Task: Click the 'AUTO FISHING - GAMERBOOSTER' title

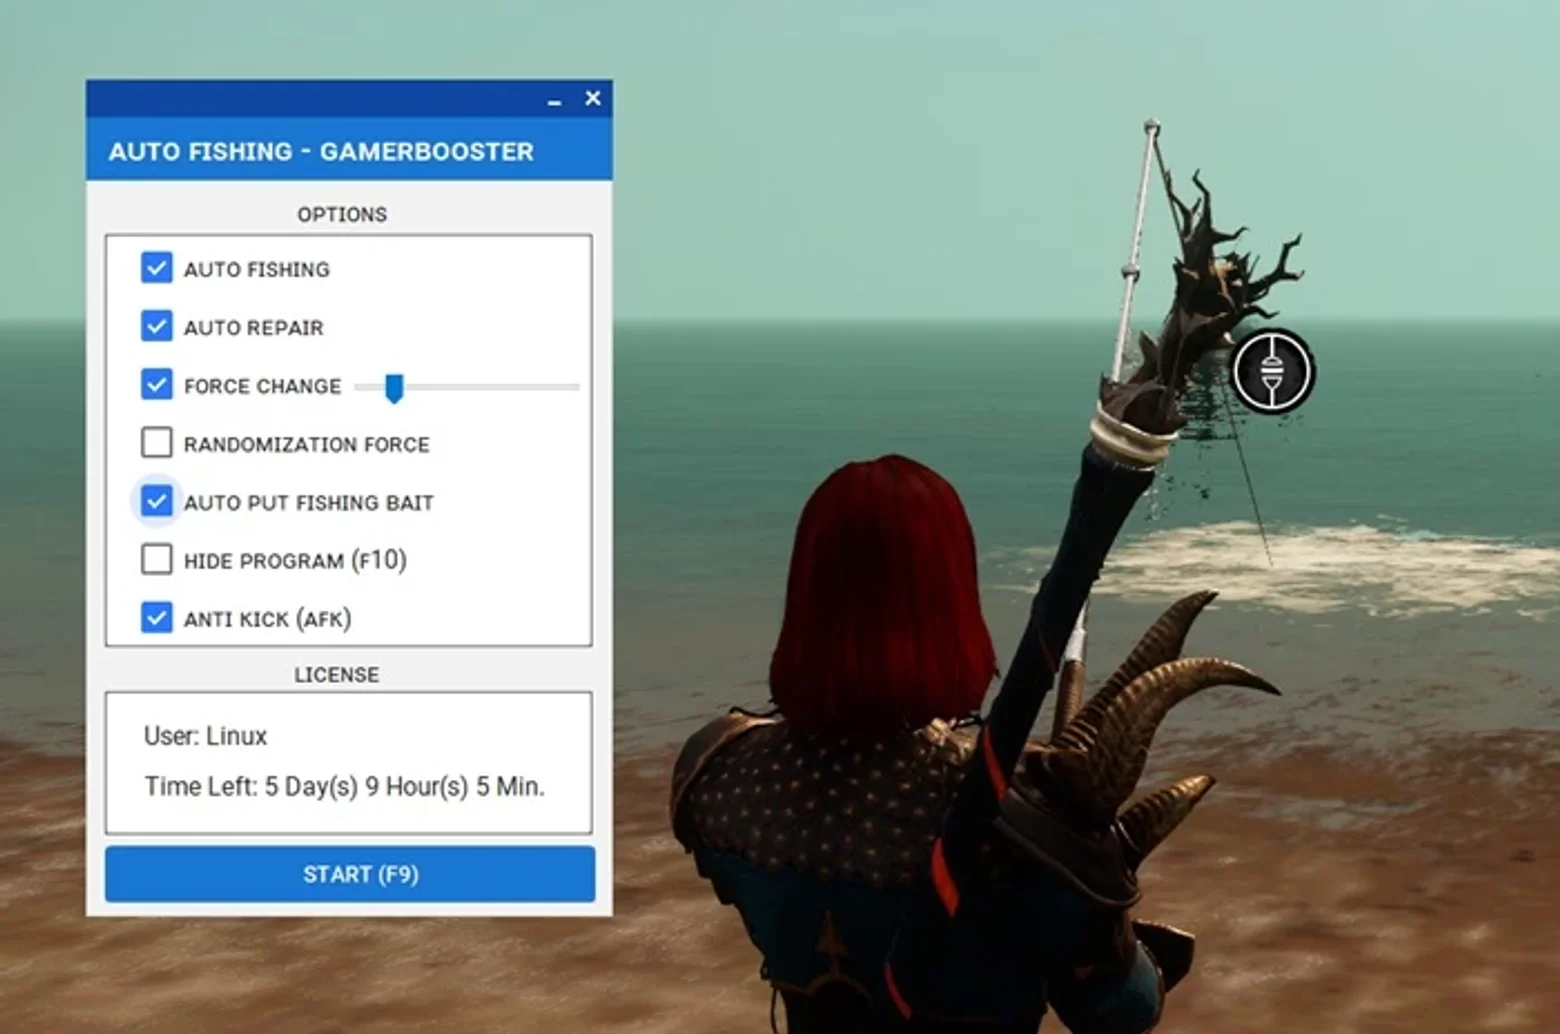Action: [321, 152]
